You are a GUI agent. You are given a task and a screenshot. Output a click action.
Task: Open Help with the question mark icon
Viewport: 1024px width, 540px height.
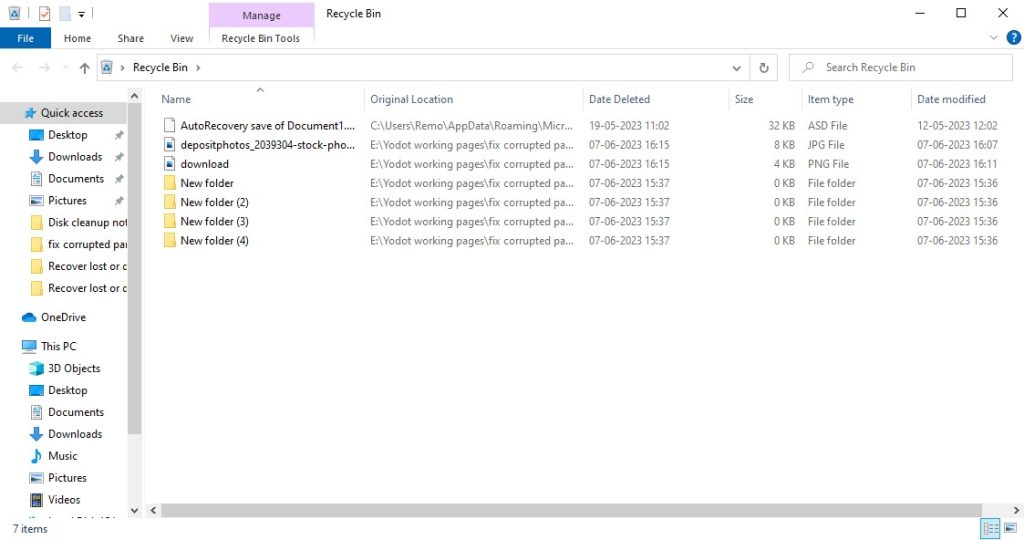[x=1014, y=38]
